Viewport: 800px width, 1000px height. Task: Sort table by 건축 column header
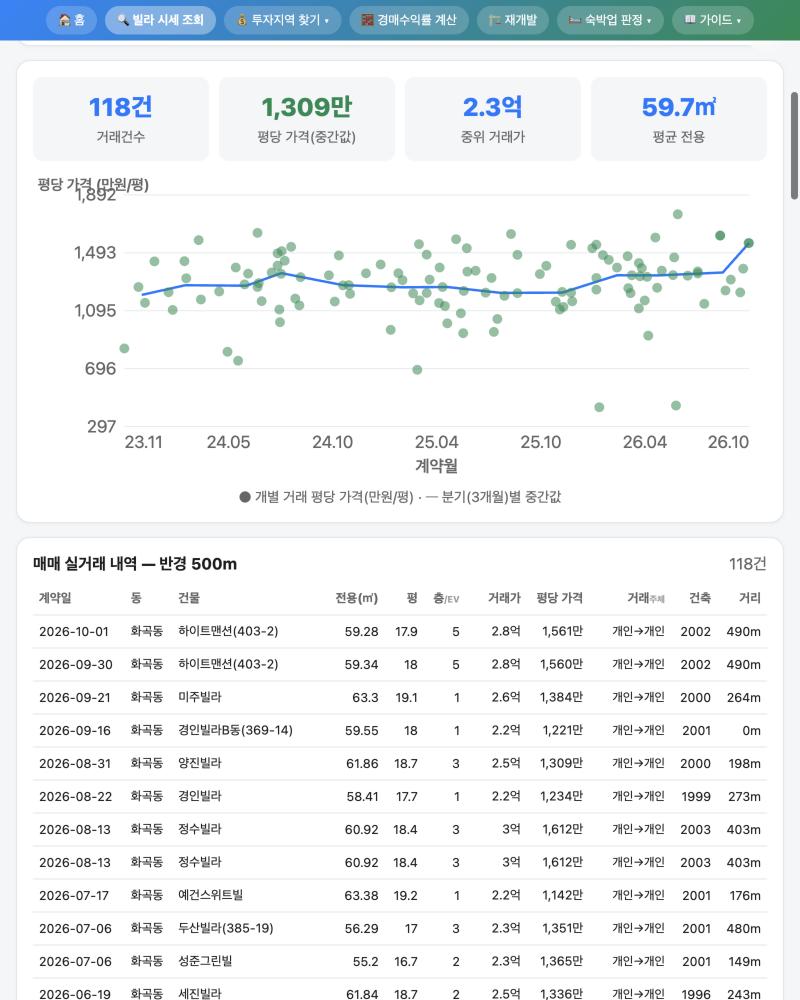[700, 598]
